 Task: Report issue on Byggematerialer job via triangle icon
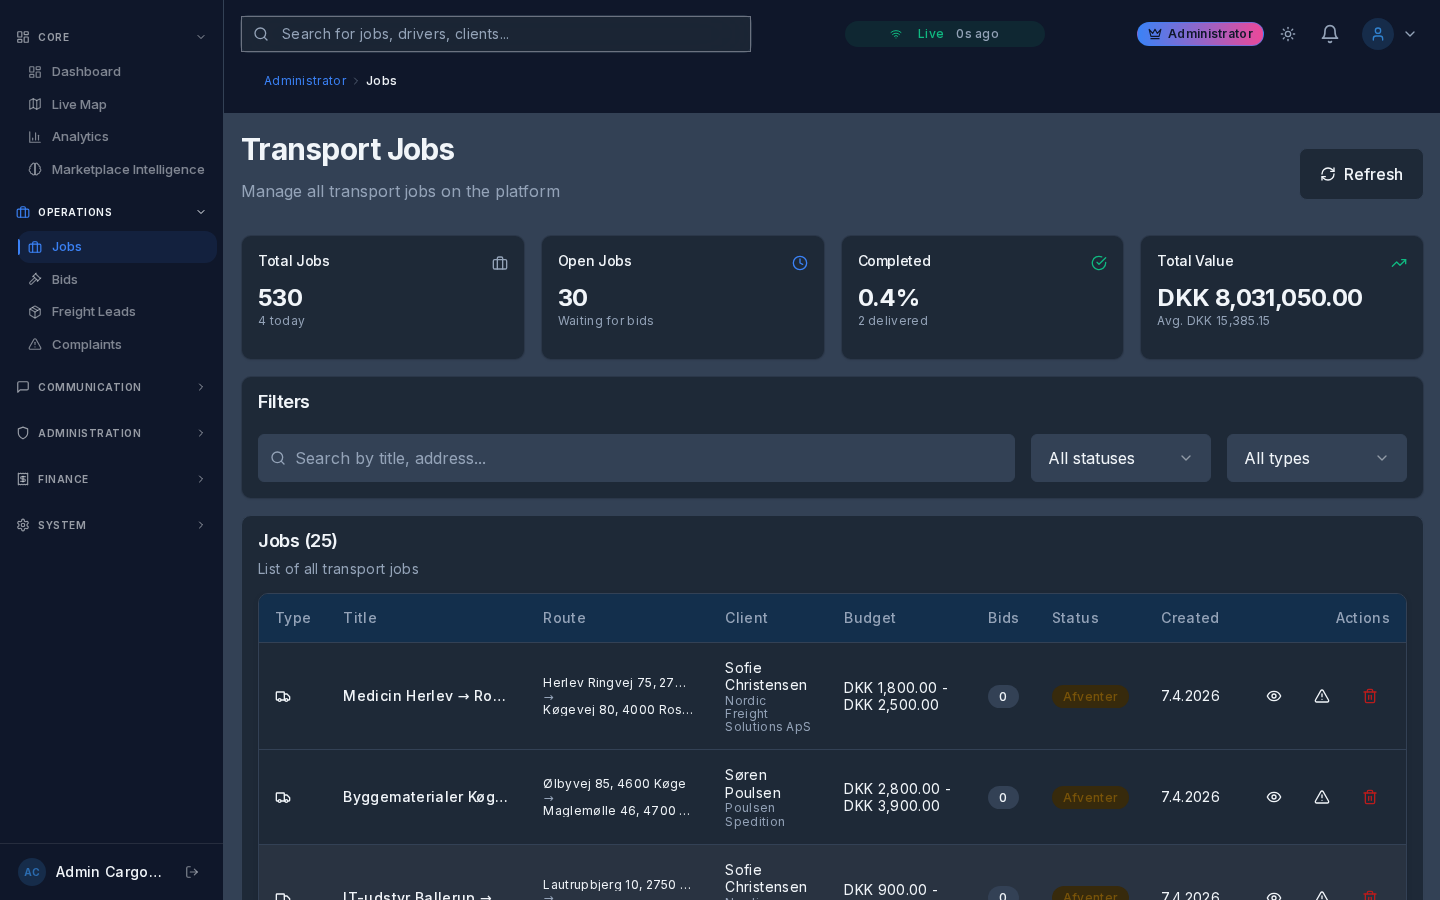(x=1322, y=797)
